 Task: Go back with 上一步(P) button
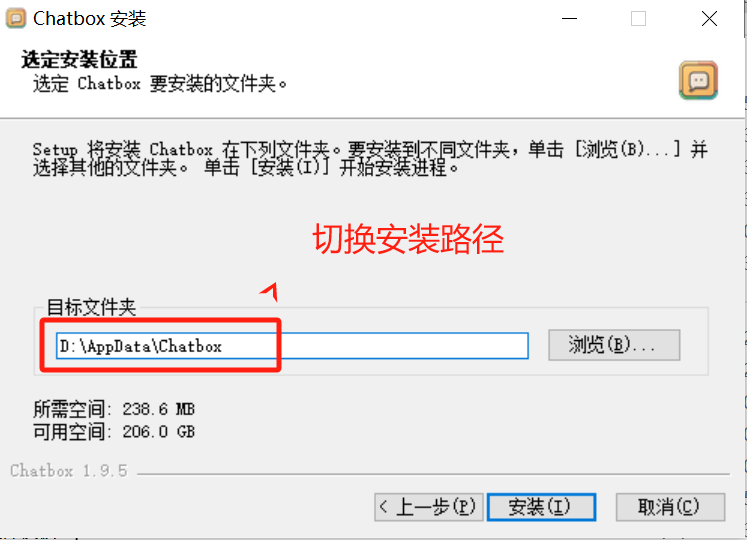(x=429, y=507)
